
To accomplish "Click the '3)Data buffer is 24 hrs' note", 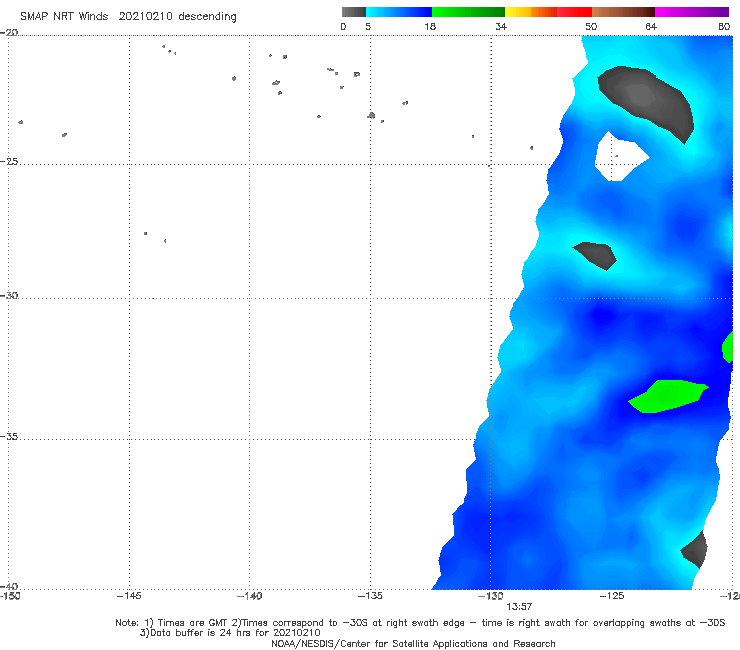I will coord(230,633).
